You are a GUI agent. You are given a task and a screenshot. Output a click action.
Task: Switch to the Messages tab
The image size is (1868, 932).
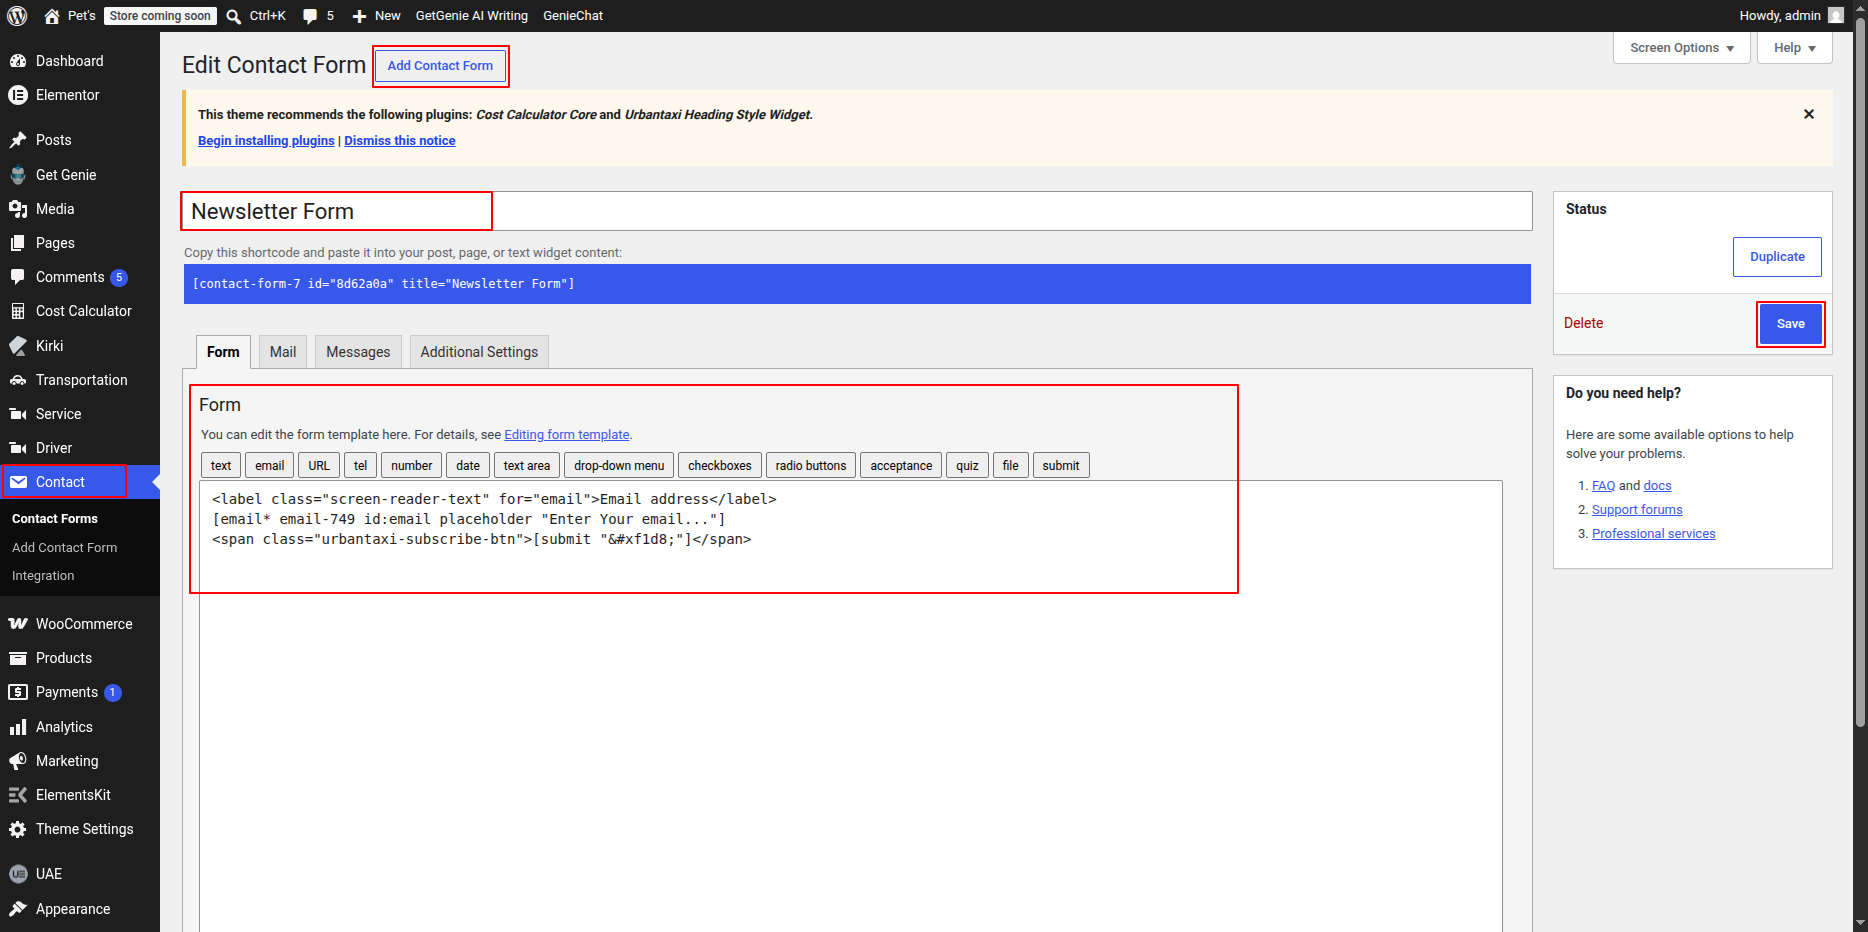(358, 352)
